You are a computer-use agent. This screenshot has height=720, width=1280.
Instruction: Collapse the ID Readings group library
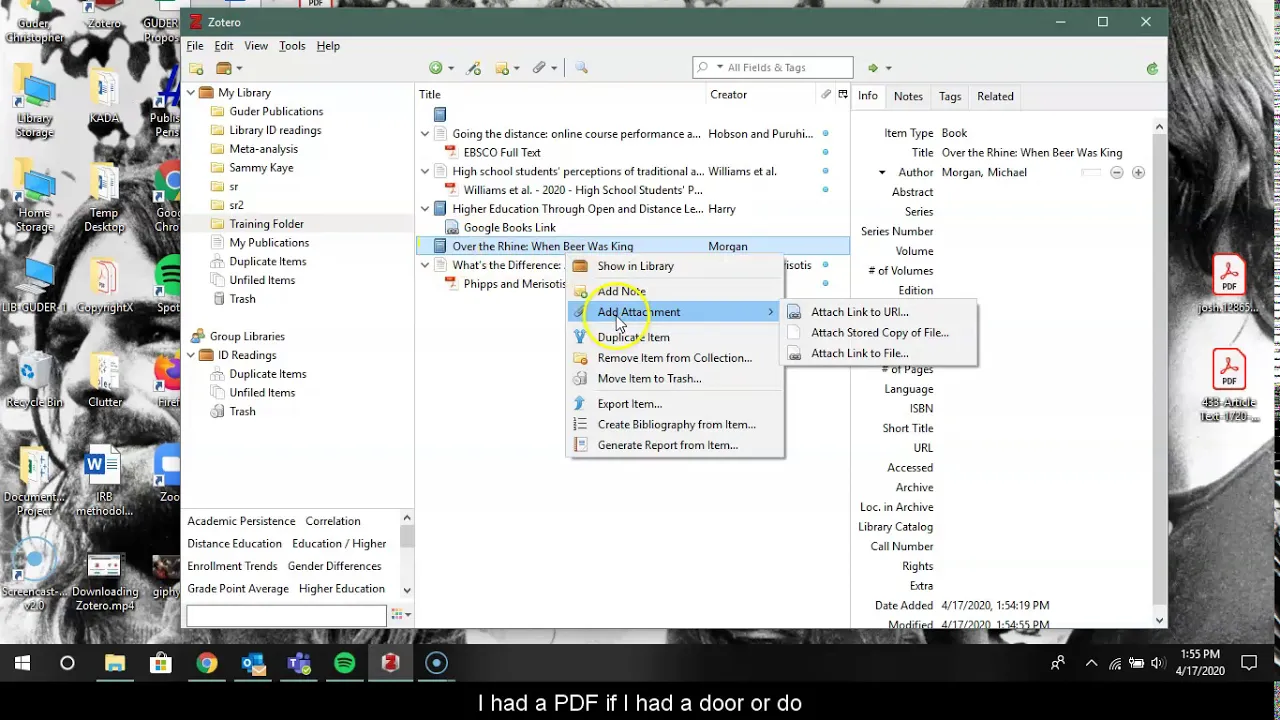(x=191, y=355)
